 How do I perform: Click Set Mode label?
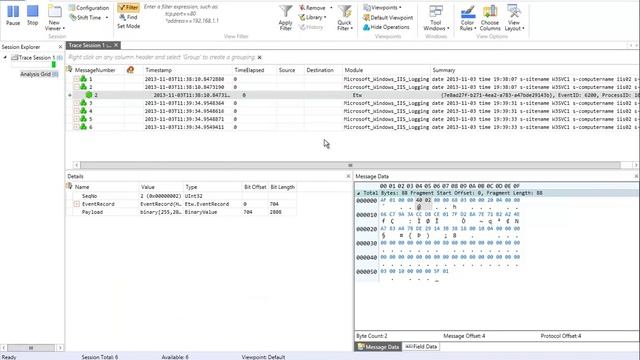(x=129, y=26)
